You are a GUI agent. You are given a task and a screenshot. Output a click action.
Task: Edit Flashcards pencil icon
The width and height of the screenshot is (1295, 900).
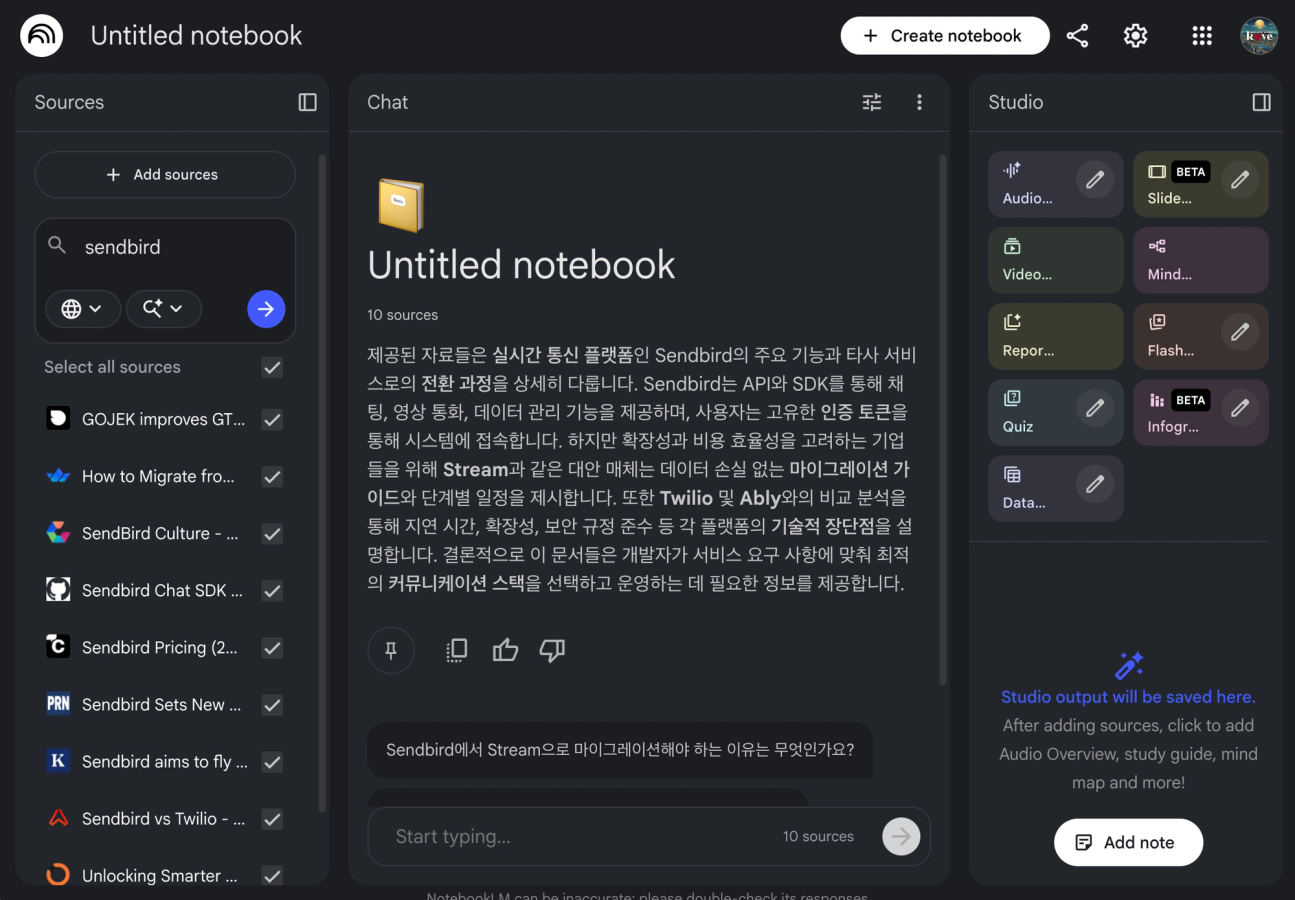(1240, 332)
